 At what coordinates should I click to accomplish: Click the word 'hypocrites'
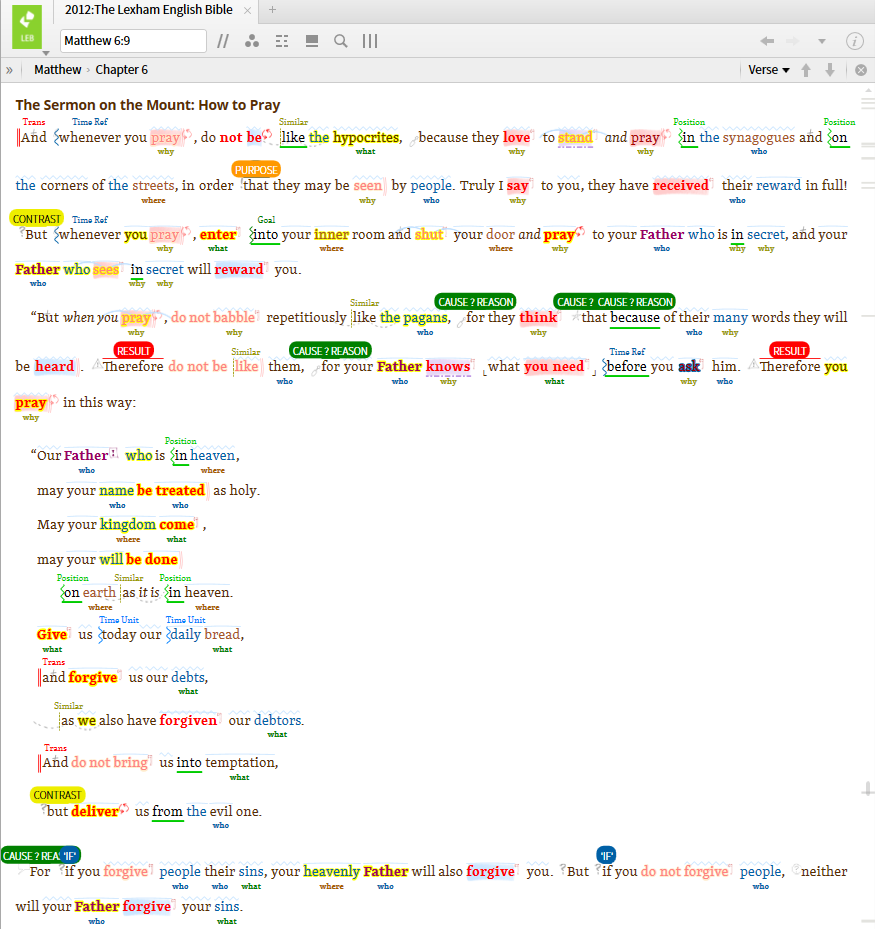click(x=366, y=137)
